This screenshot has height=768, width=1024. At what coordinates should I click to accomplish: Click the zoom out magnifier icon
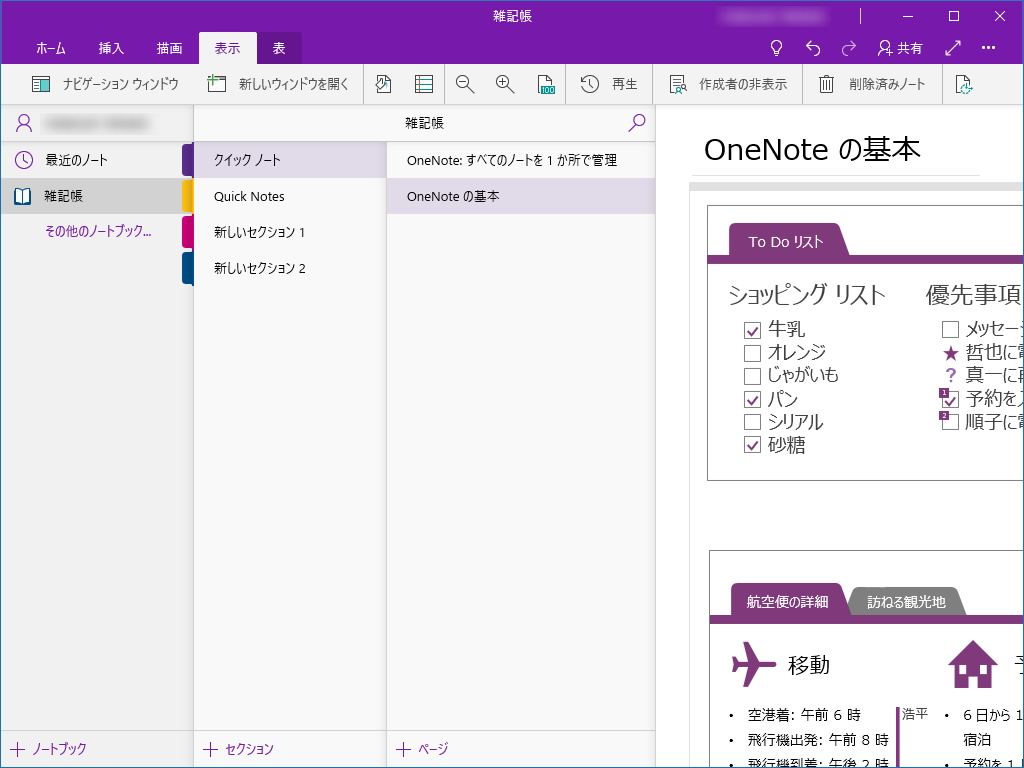465,84
